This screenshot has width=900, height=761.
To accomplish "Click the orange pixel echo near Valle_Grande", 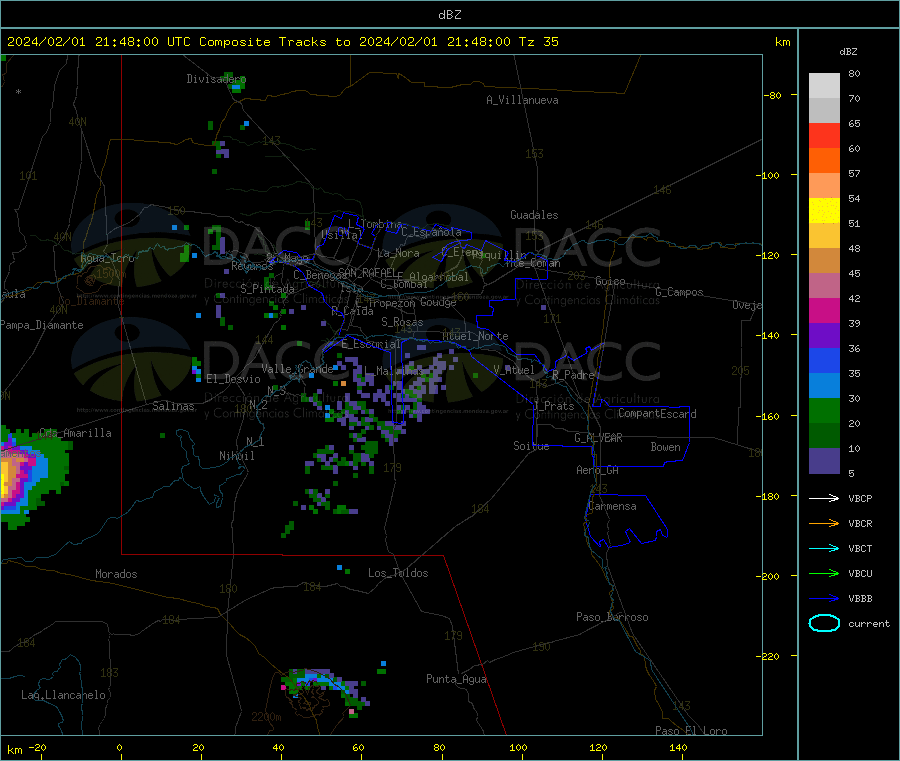I will [343, 383].
